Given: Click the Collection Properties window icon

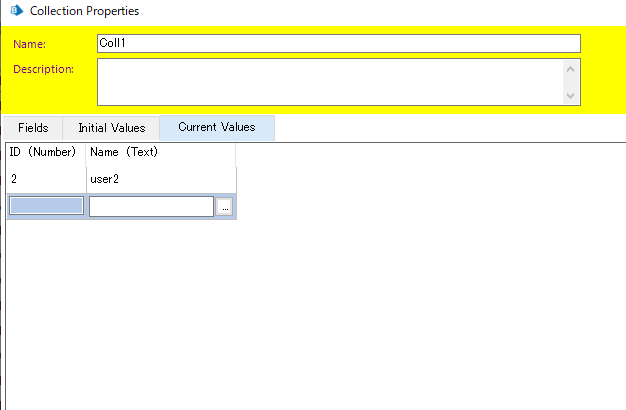Looking at the screenshot, I should coord(15,11).
